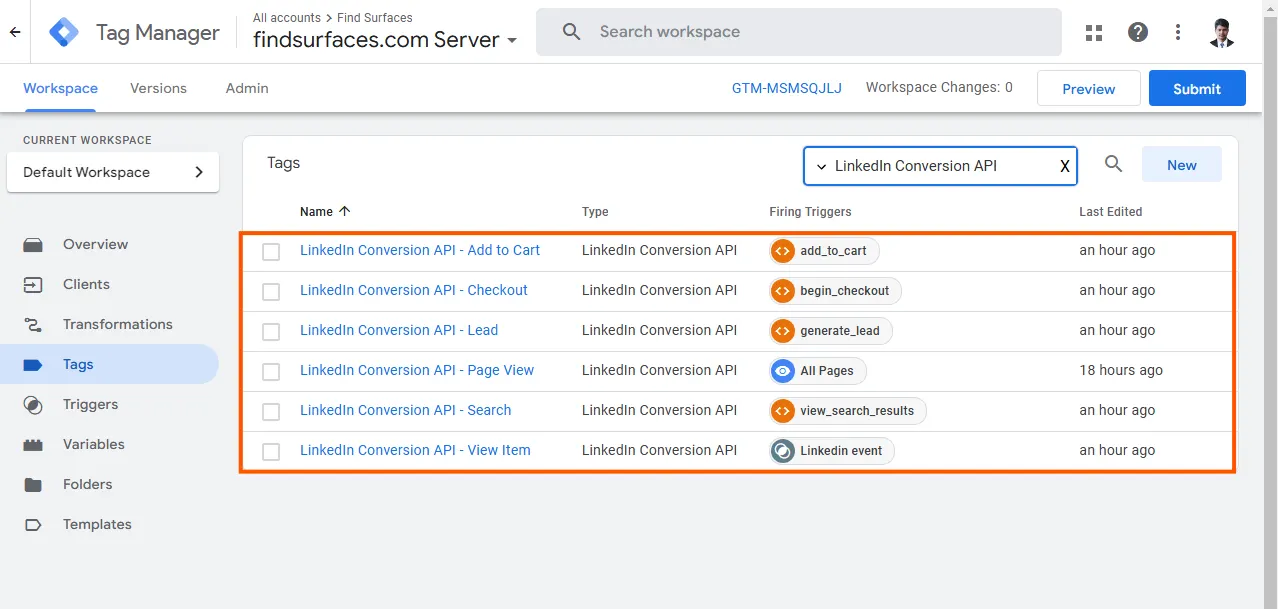
Task: Tick the View Item tag checkbox
Action: pos(271,451)
